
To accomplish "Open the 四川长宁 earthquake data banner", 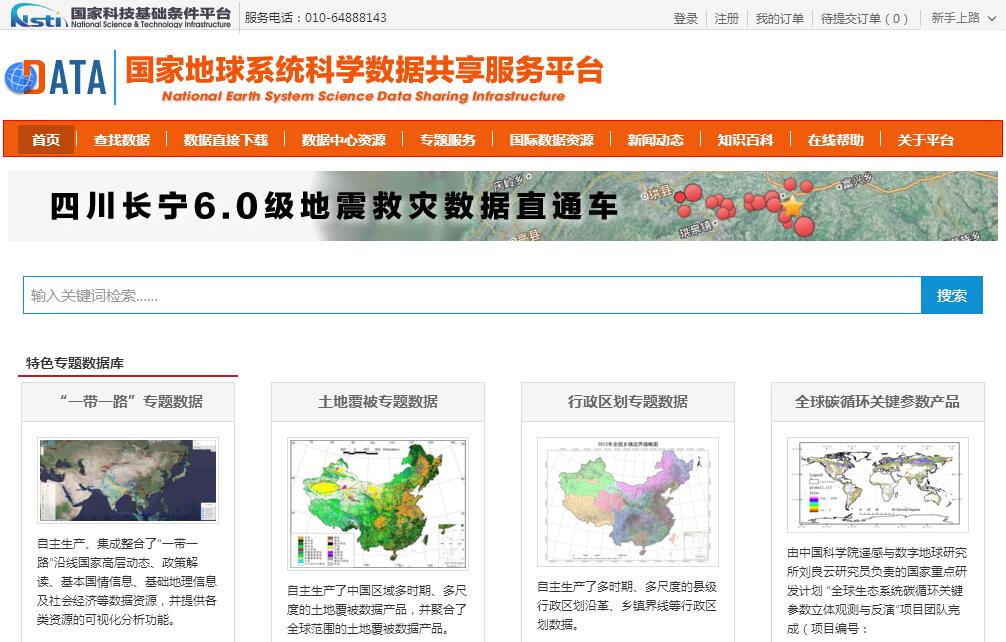I will point(502,206).
